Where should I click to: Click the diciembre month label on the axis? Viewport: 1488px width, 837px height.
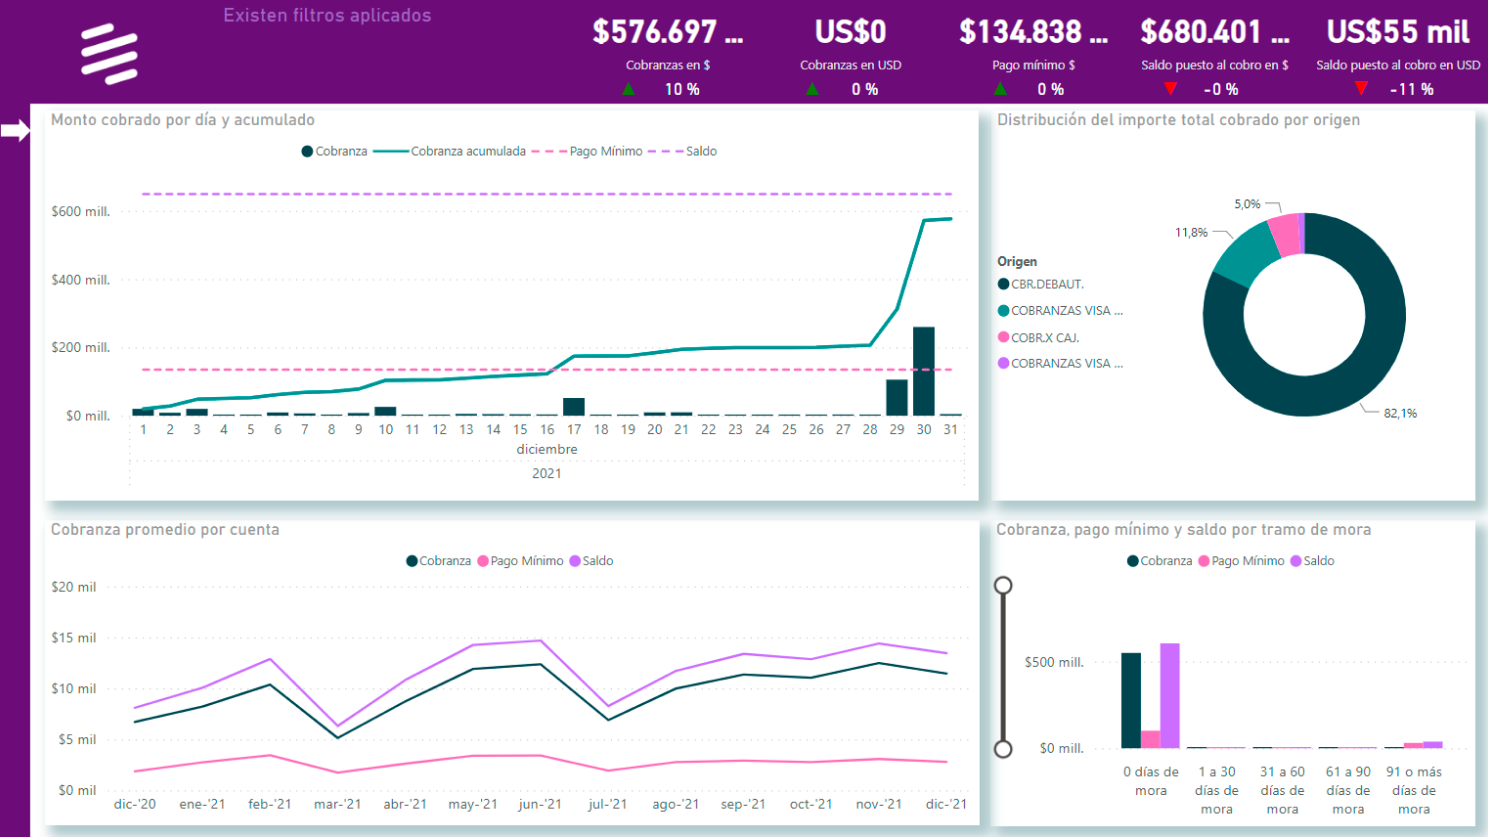546,449
